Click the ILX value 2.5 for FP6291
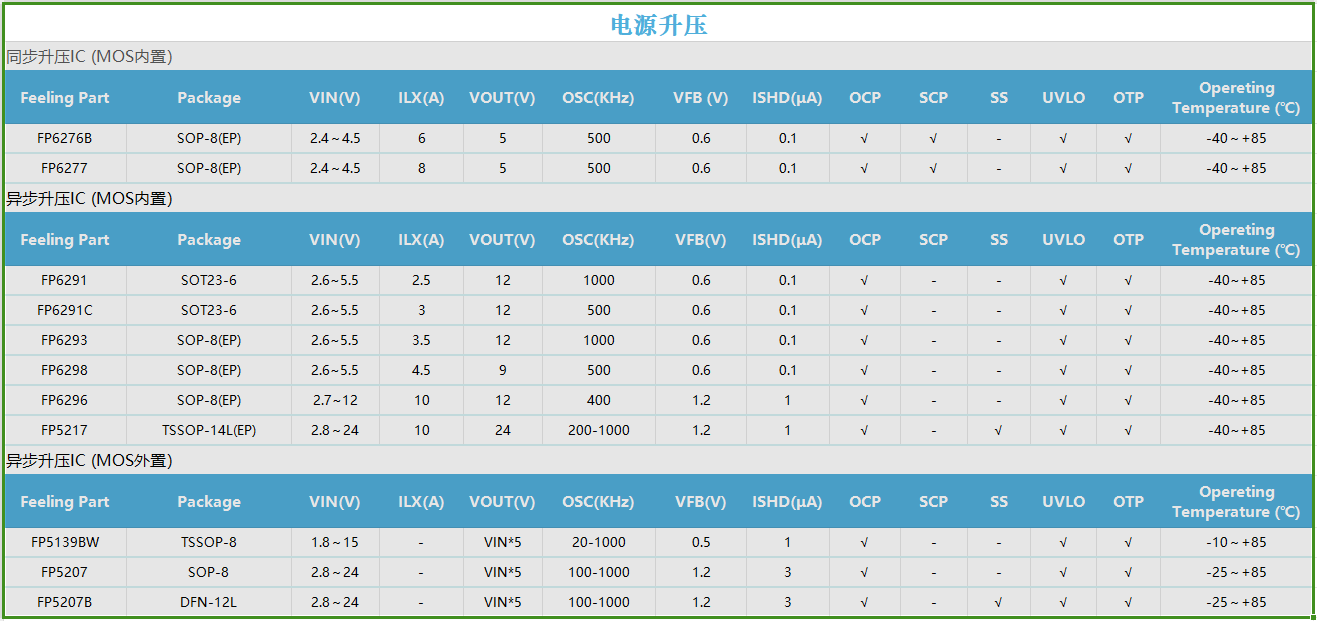 coord(422,280)
